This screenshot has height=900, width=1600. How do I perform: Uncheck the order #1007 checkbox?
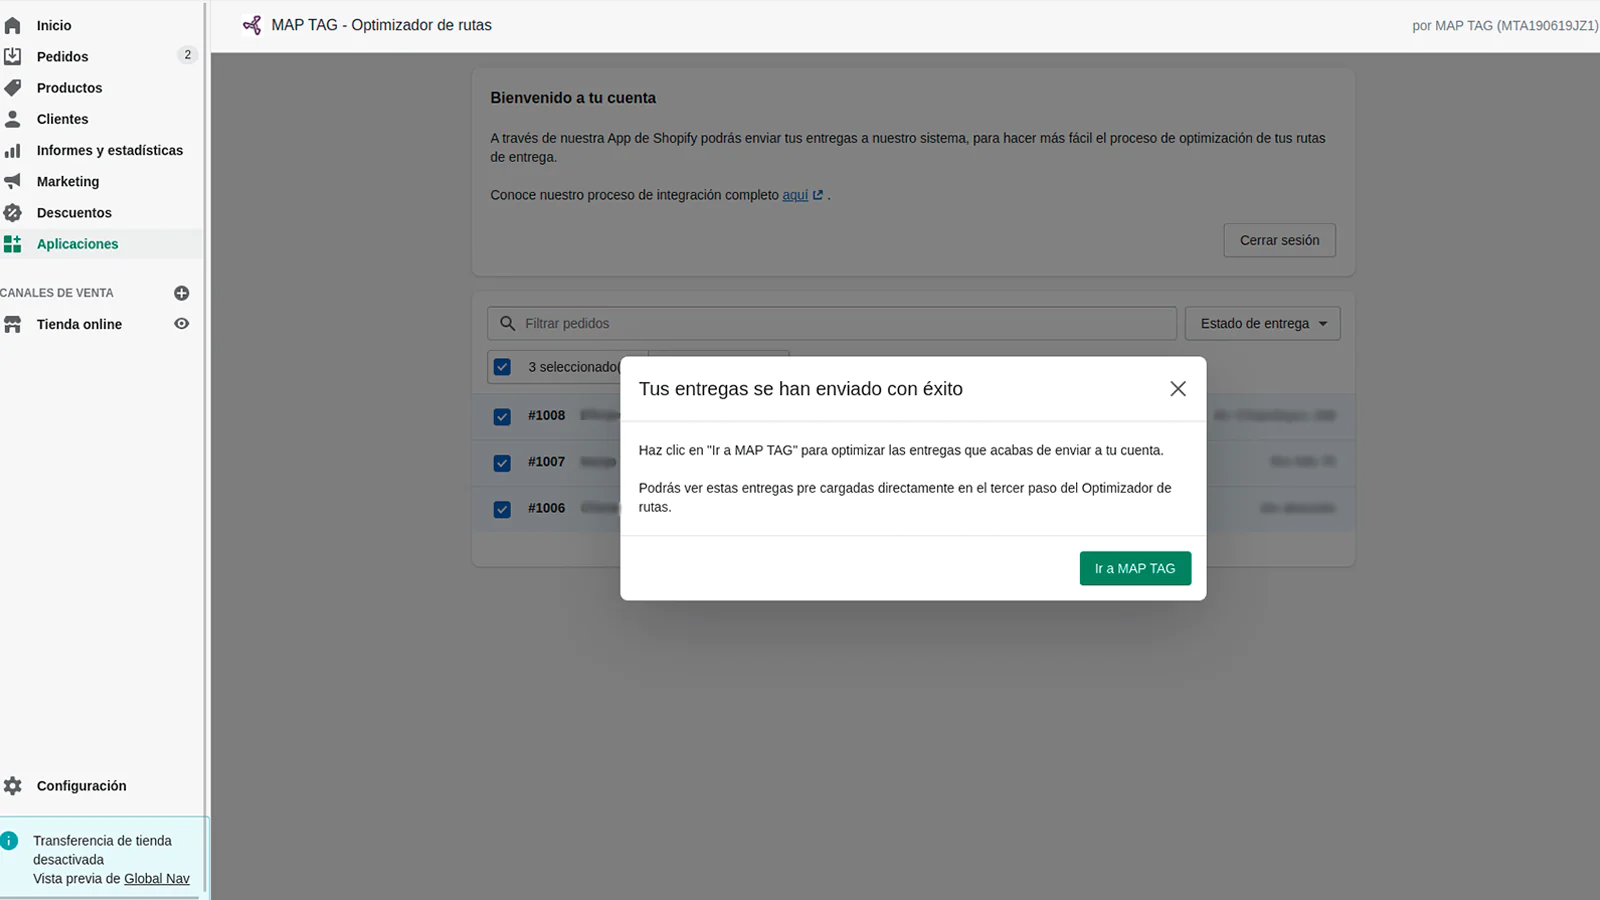click(502, 463)
